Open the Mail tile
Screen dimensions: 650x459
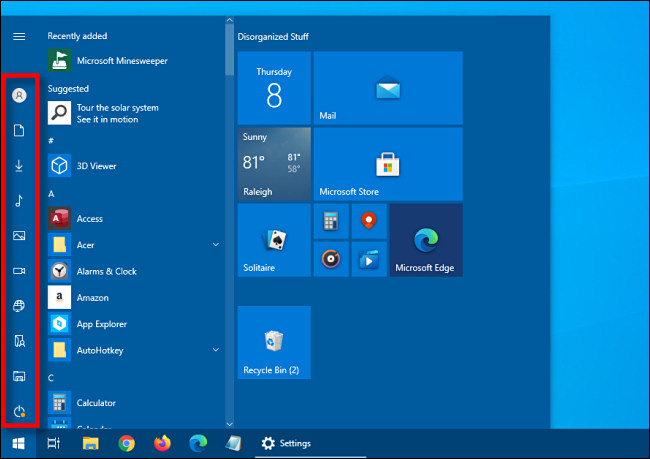[388, 89]
